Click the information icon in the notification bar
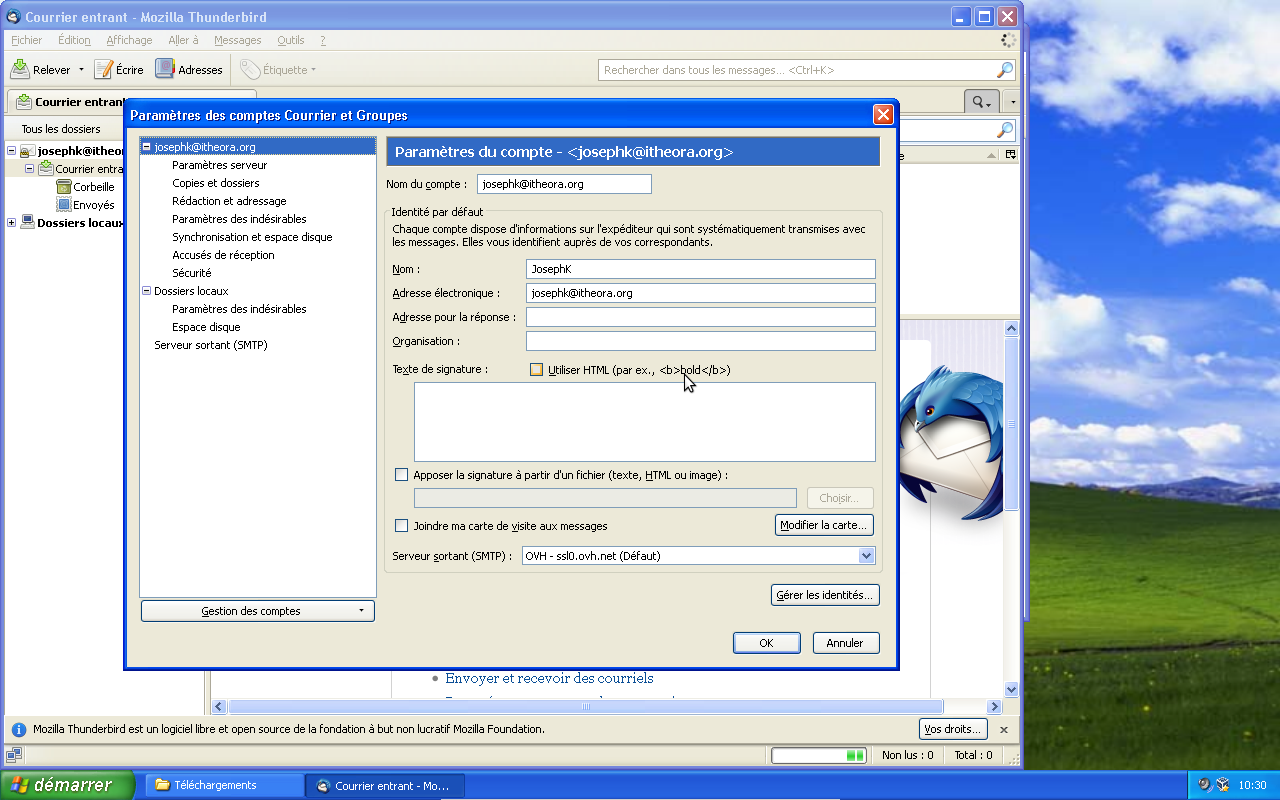Image resolution: width=1280 pixels, height=800 pixels. (19, 729)
